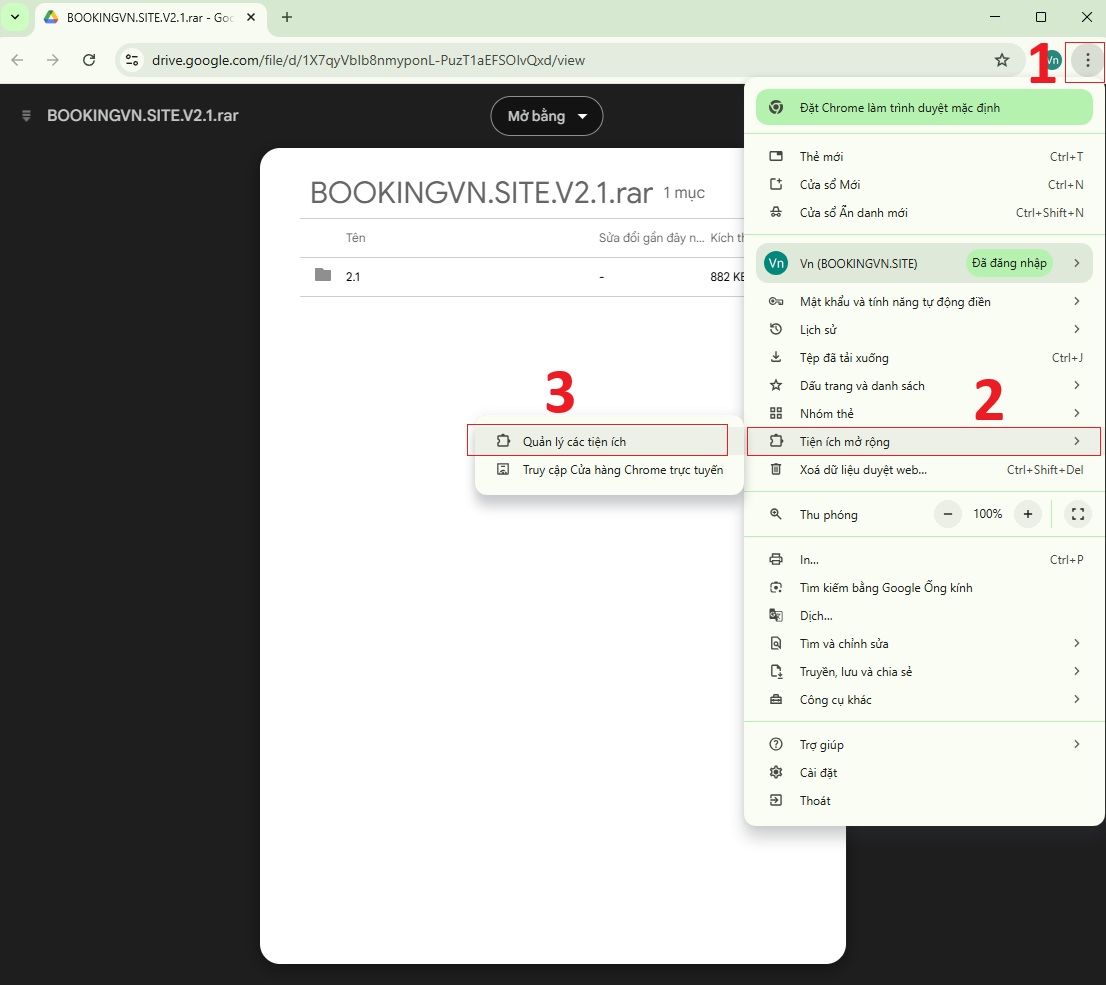Click the 100% zoom level value
The width and height of the screenshot is (1106, 985).
pyautogui.click(x=988, y=514)
